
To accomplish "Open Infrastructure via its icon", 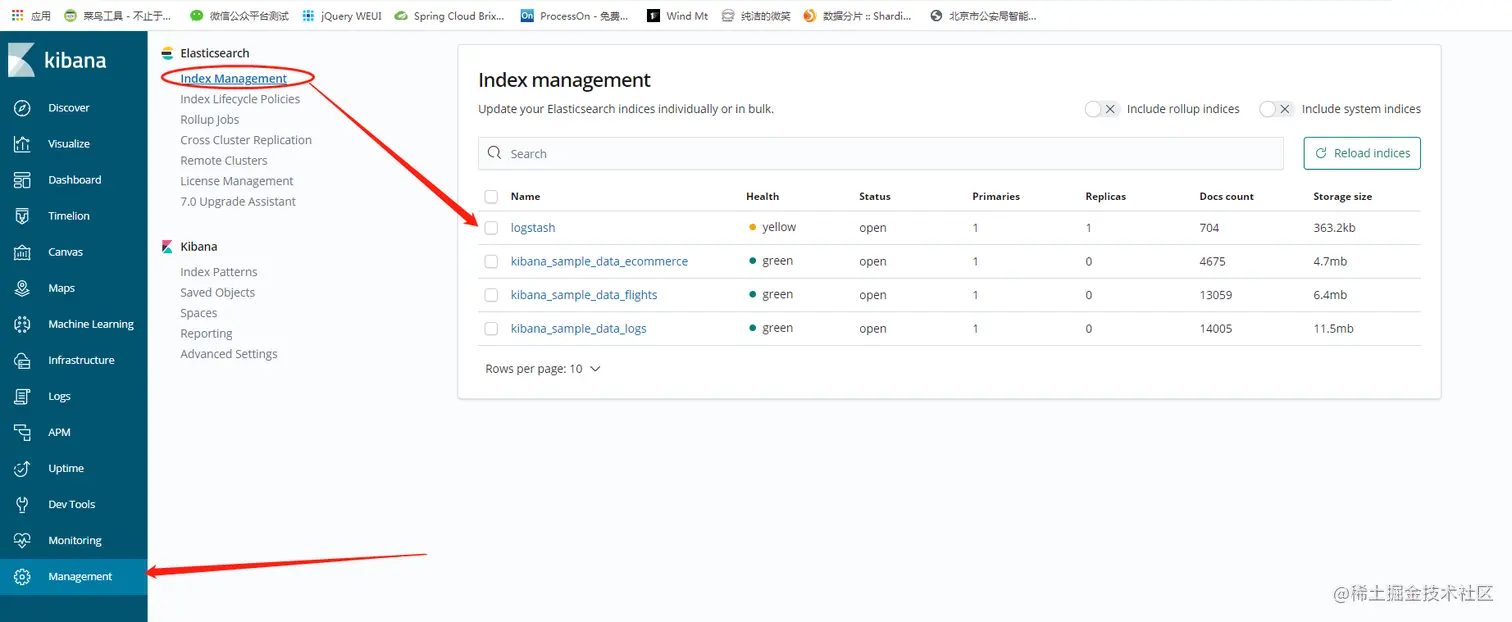I will [x=22, y=360].
